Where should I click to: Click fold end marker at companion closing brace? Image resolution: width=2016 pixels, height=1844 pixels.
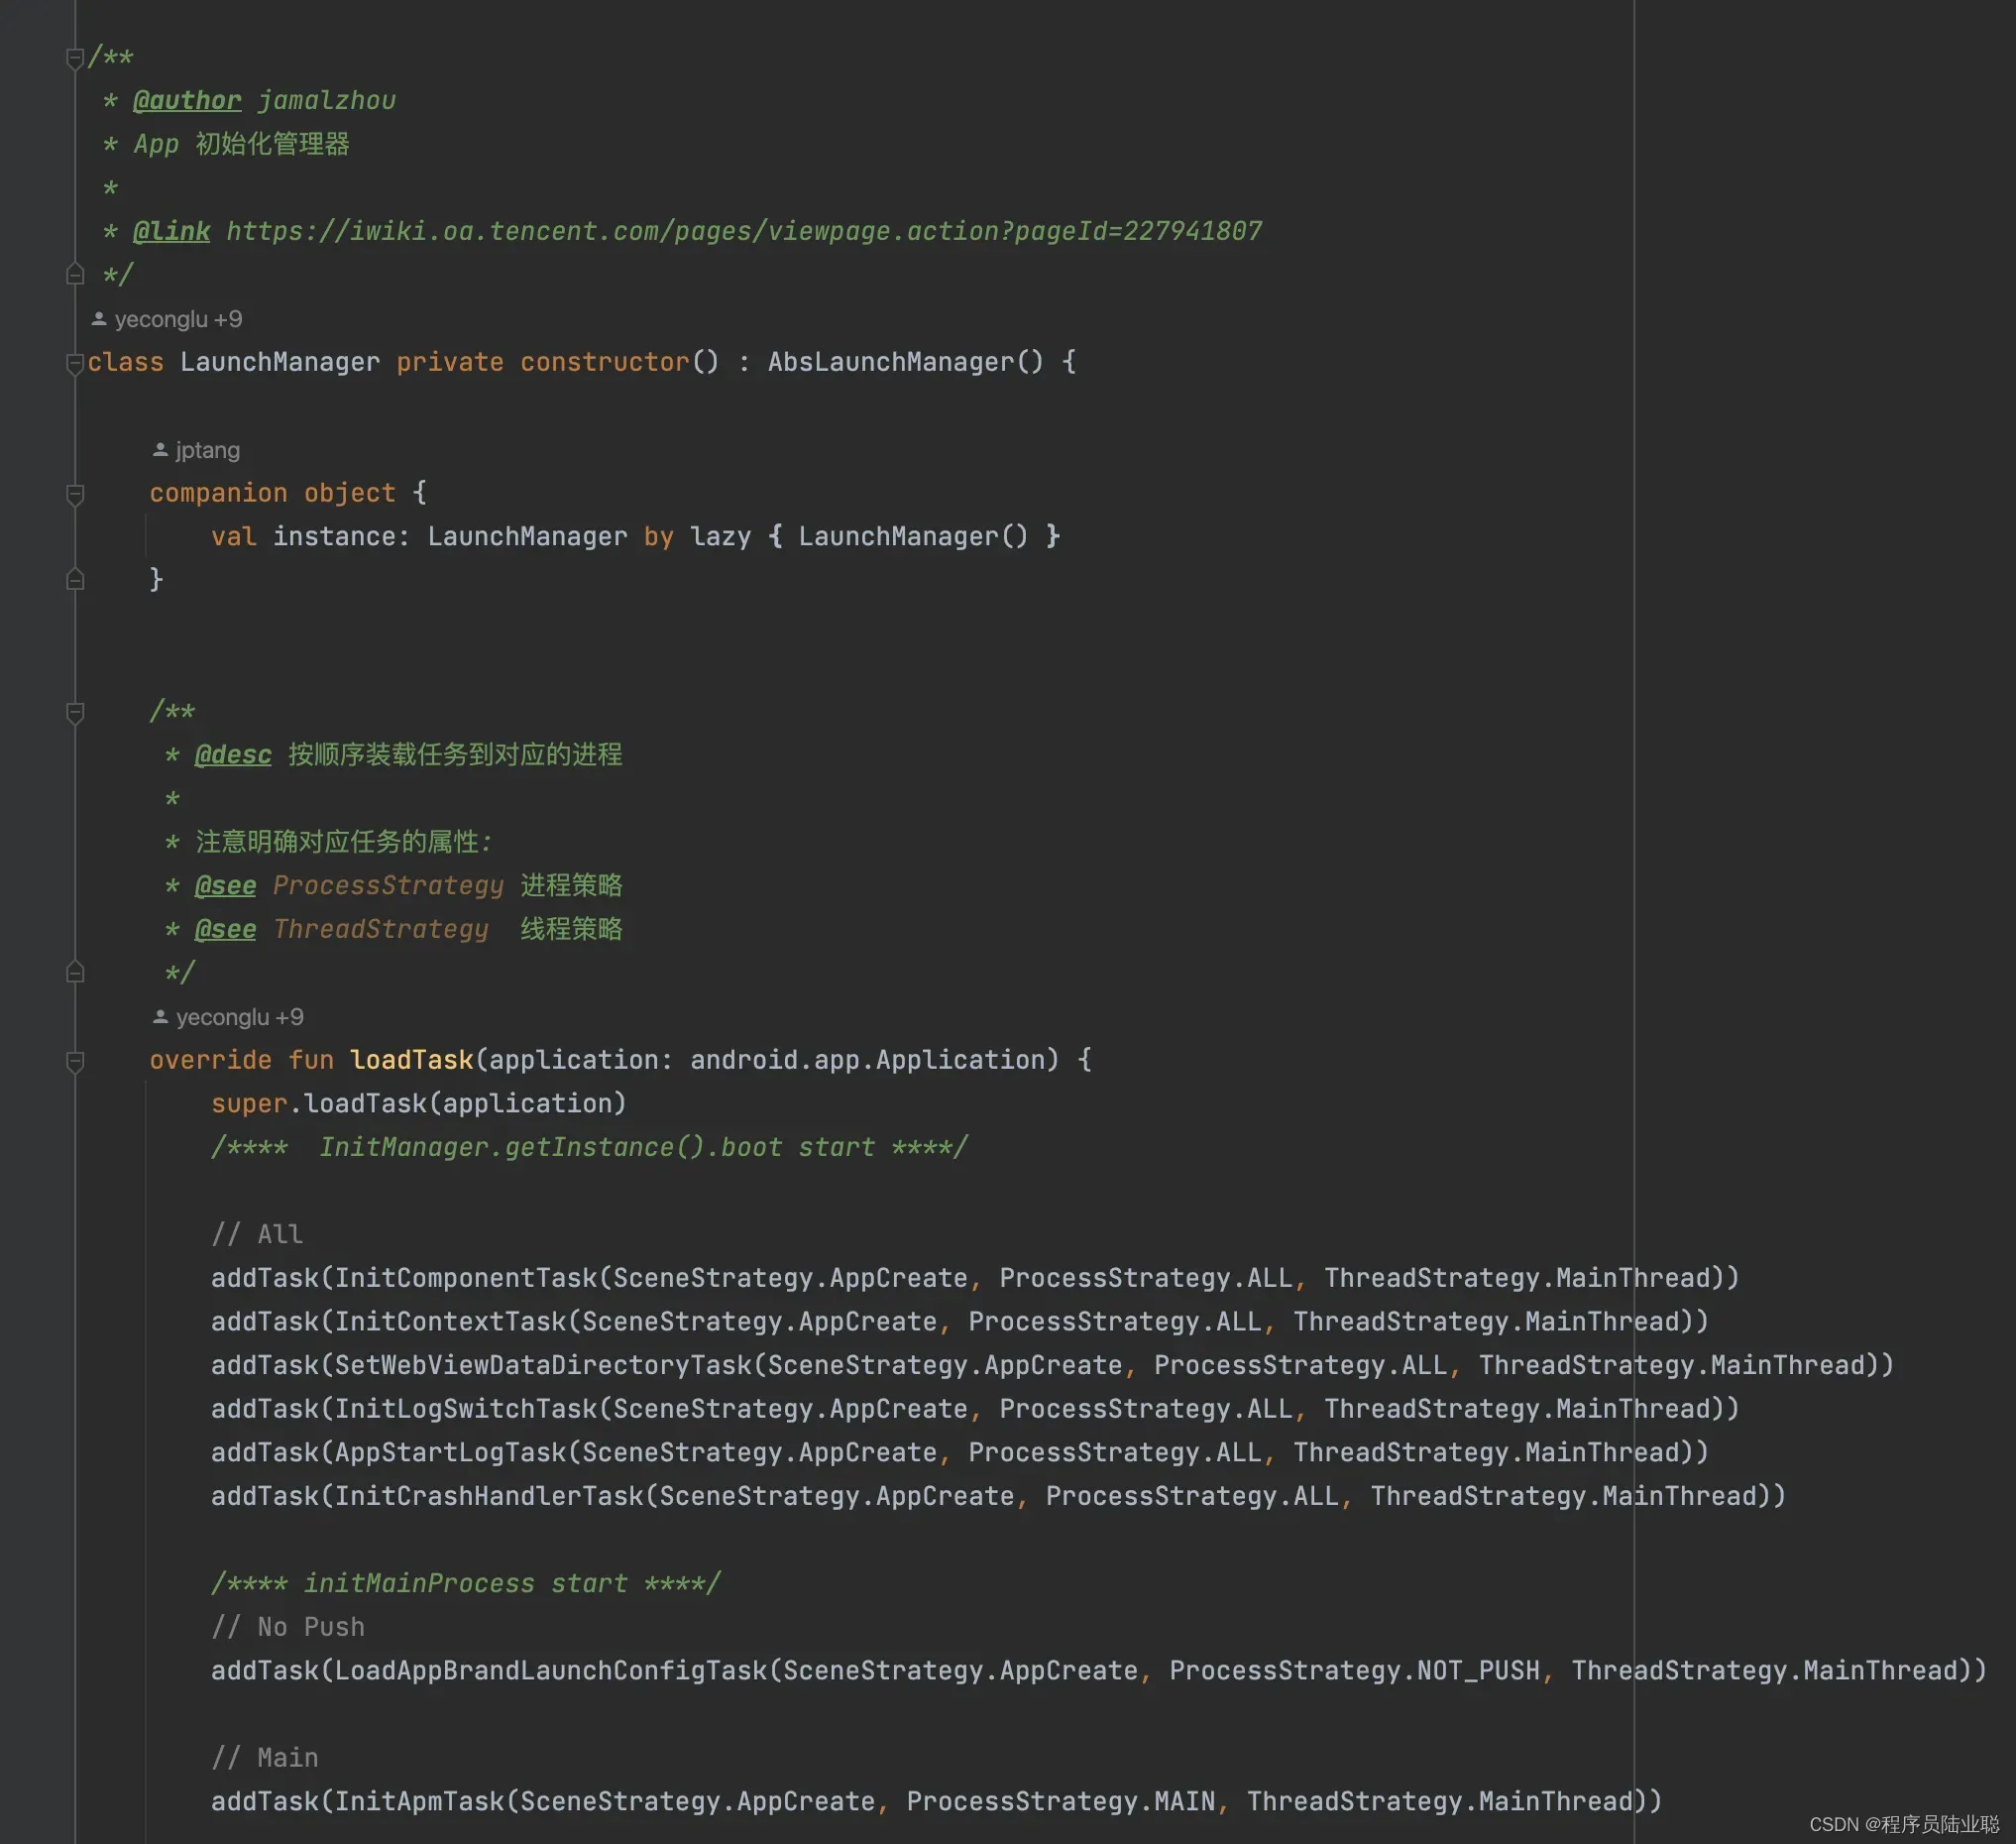pyautogui.click(x=75, y=580)
